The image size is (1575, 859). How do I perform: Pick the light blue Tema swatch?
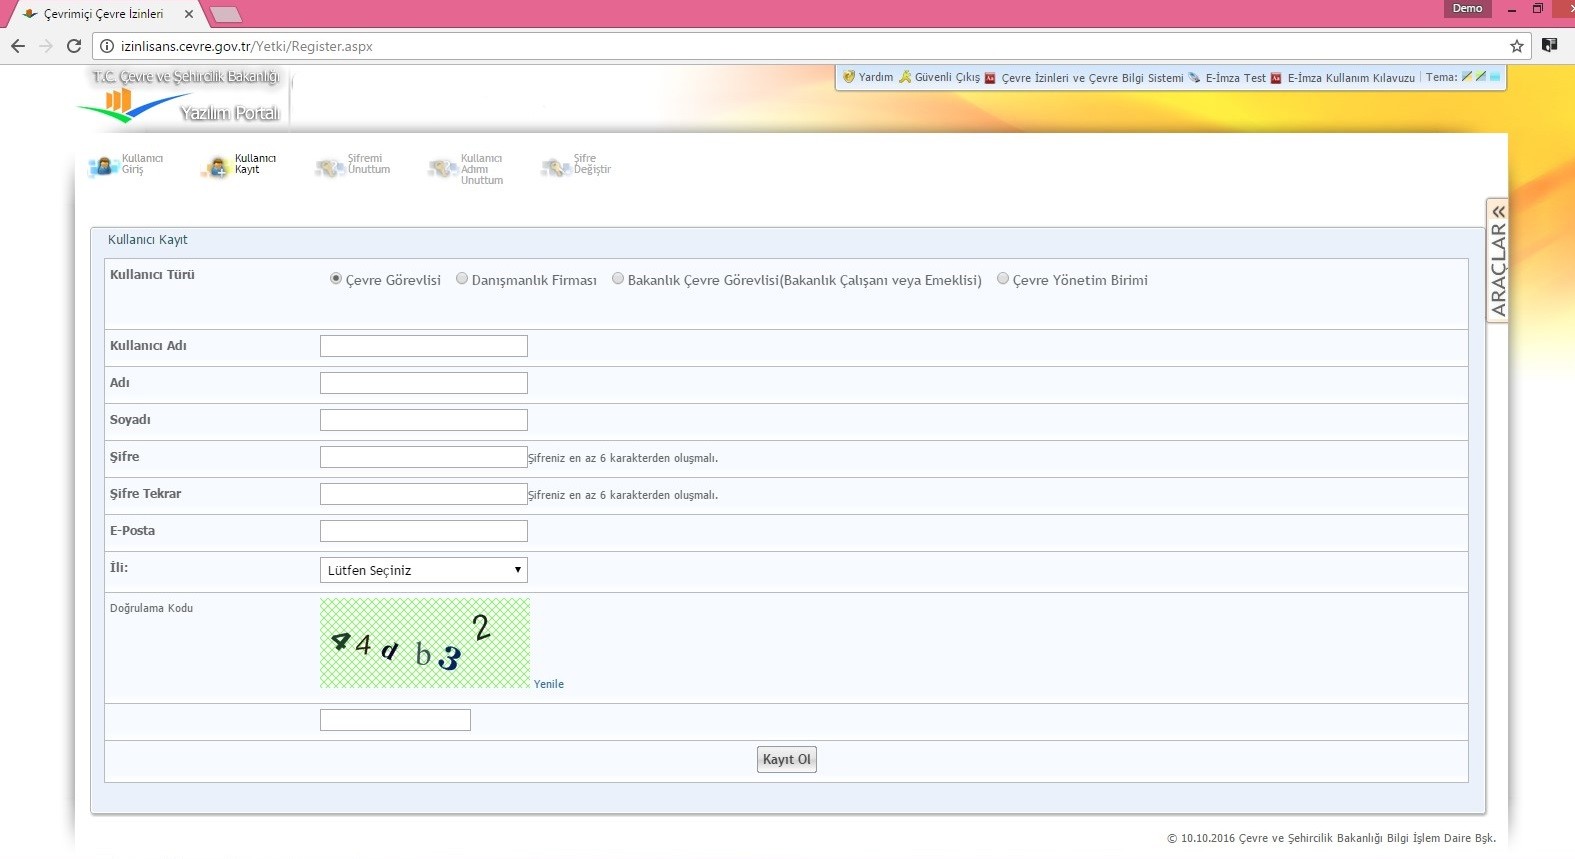point(1495,77)
